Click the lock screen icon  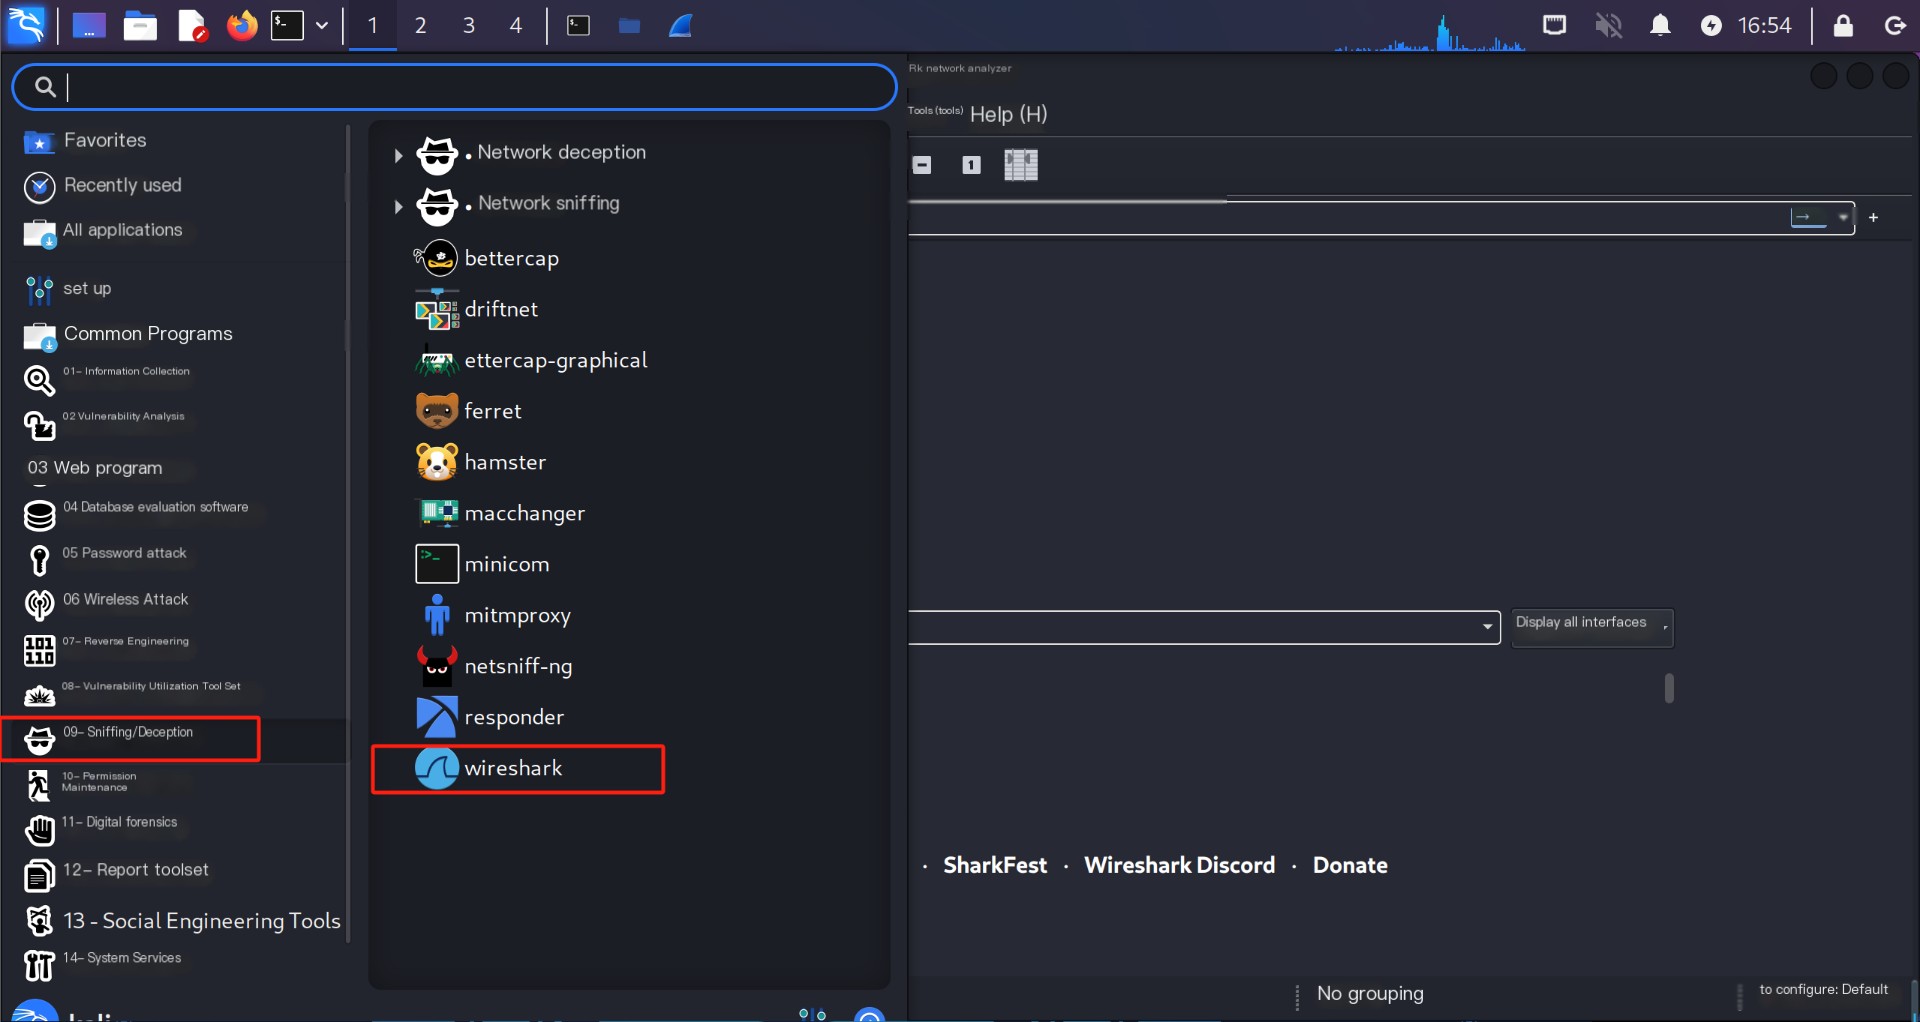pos(1843,25)
